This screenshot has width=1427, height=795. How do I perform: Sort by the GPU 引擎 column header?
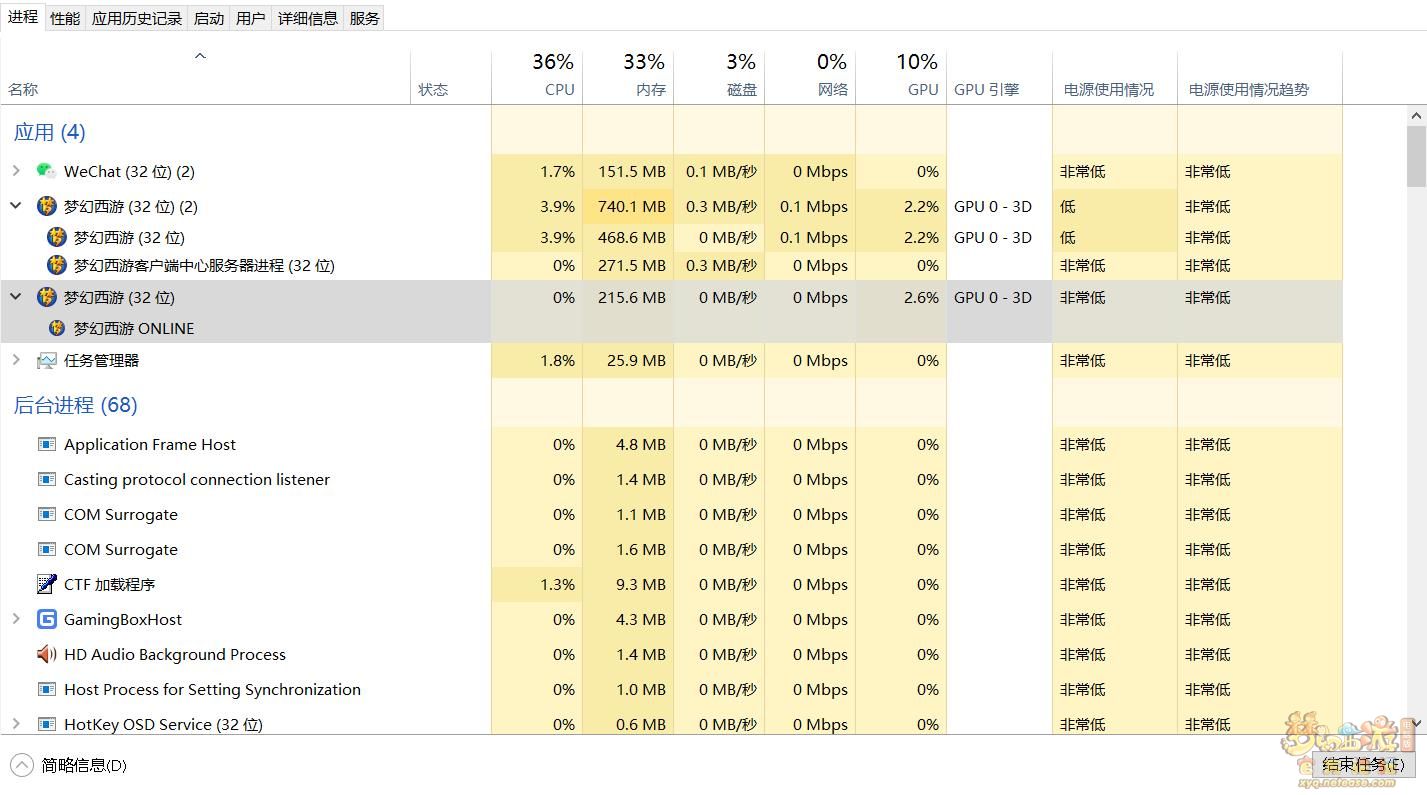pyautogui.click(x=999, y=77)
